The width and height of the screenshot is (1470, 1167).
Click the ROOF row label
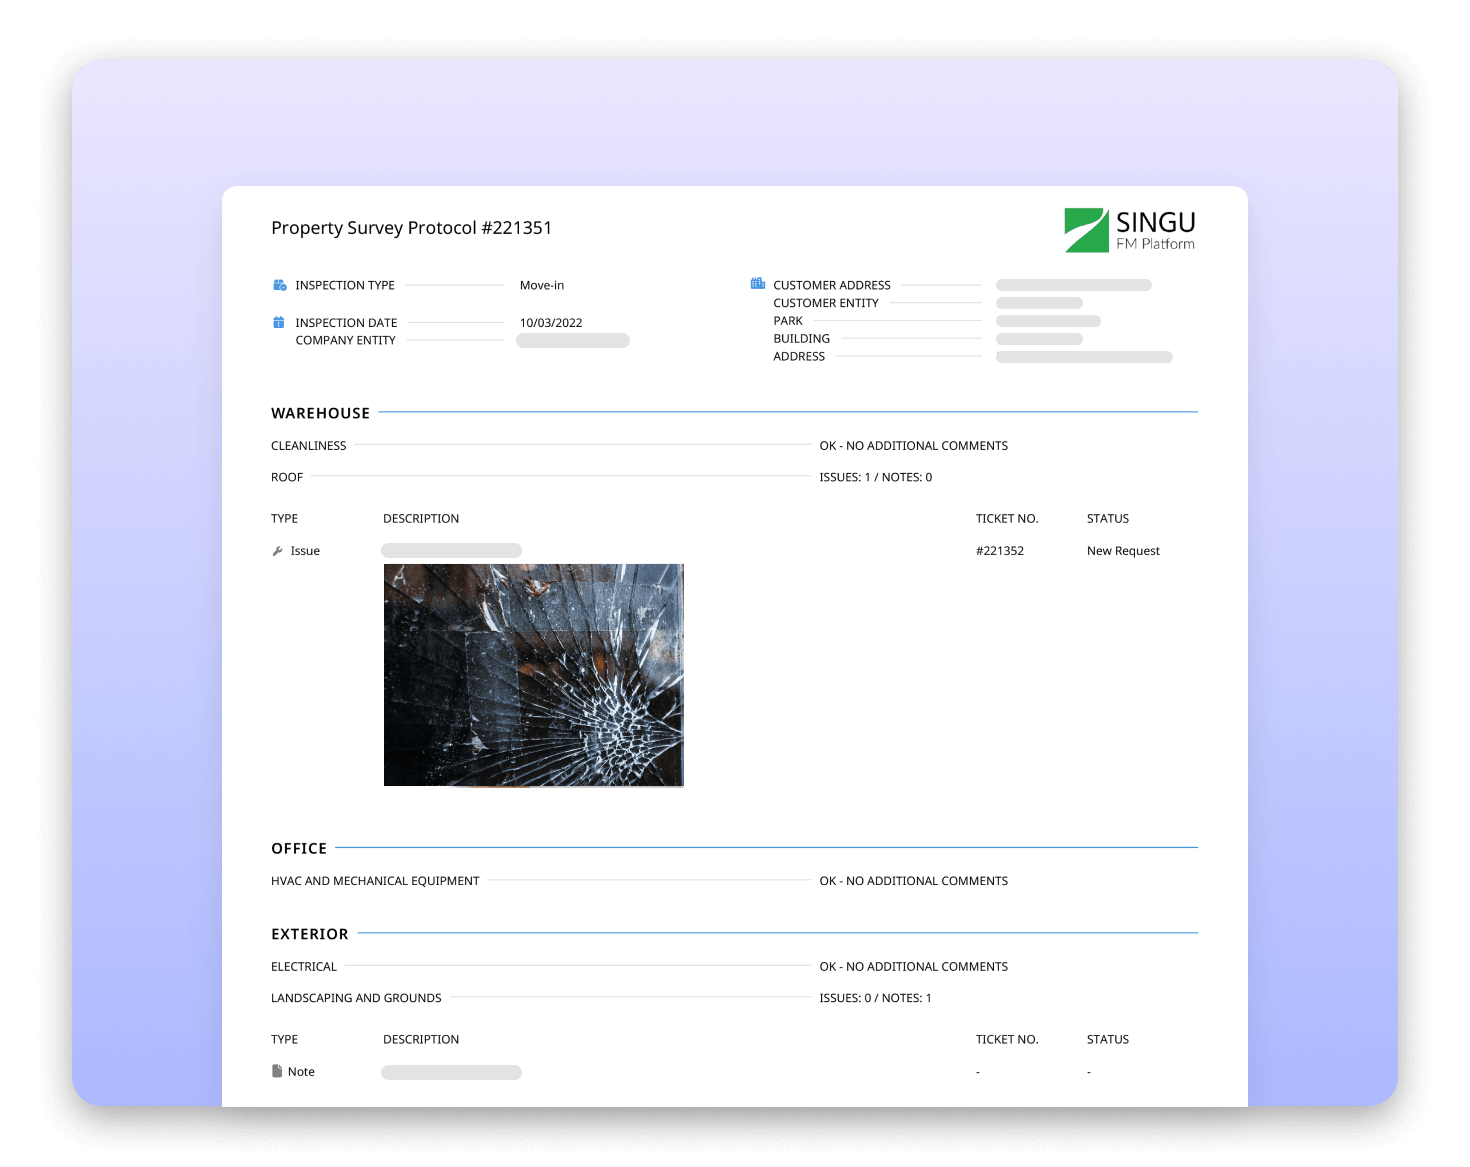[x=287, y=477]
